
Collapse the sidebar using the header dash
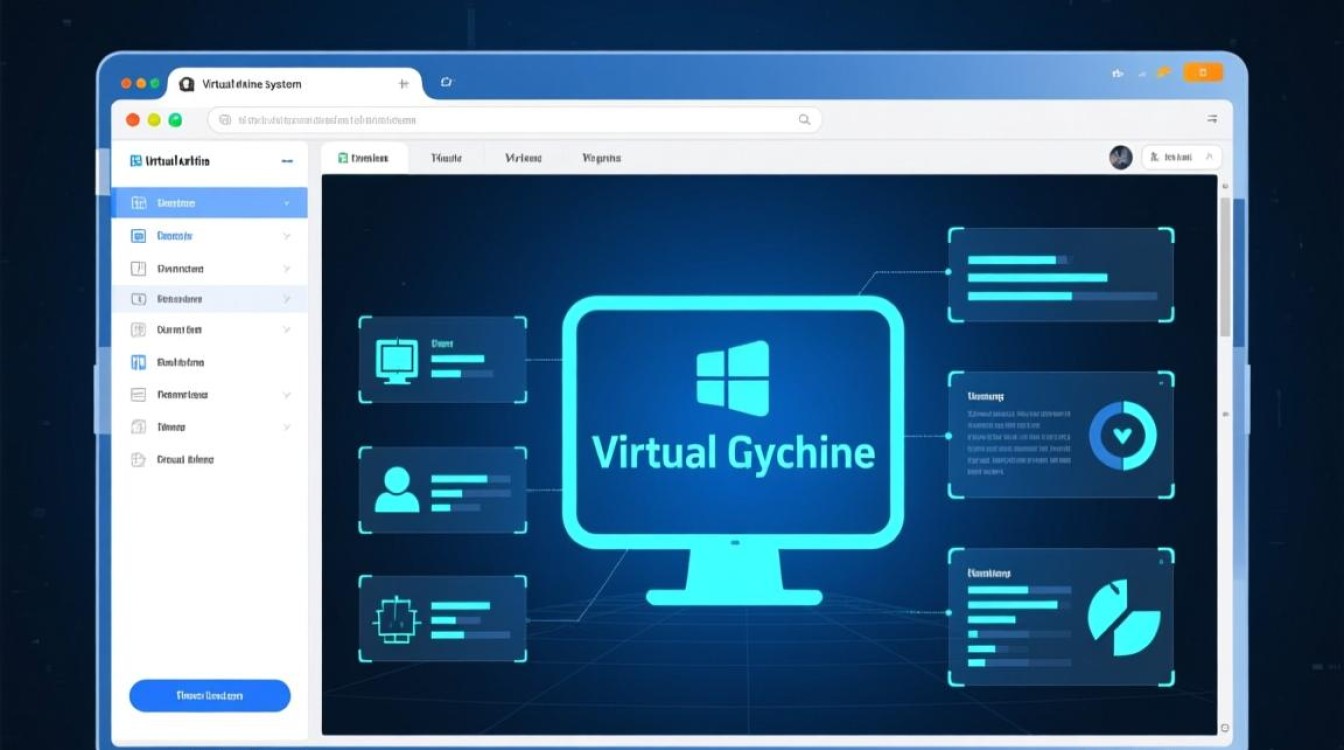pos(287,161)
